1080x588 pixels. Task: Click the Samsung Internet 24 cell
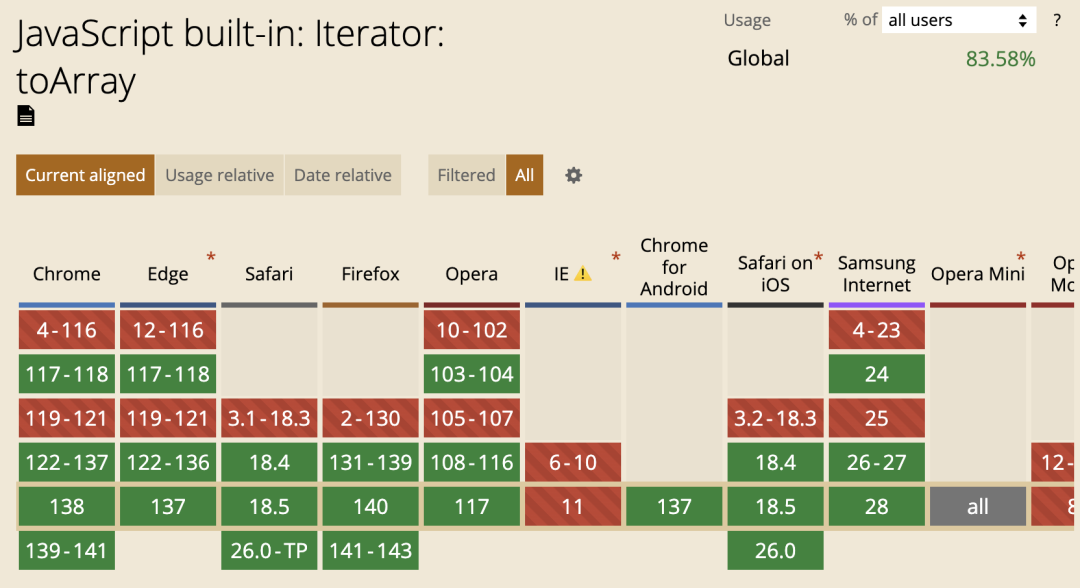click(x=877, y=374)
